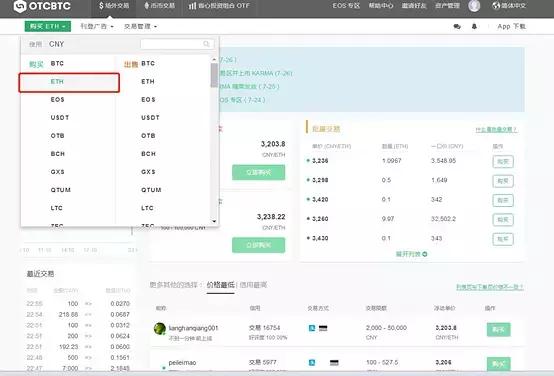Screen dimensions: 554x376
Task: Click buy button for 3,236 row
Action: pos(503,161)
